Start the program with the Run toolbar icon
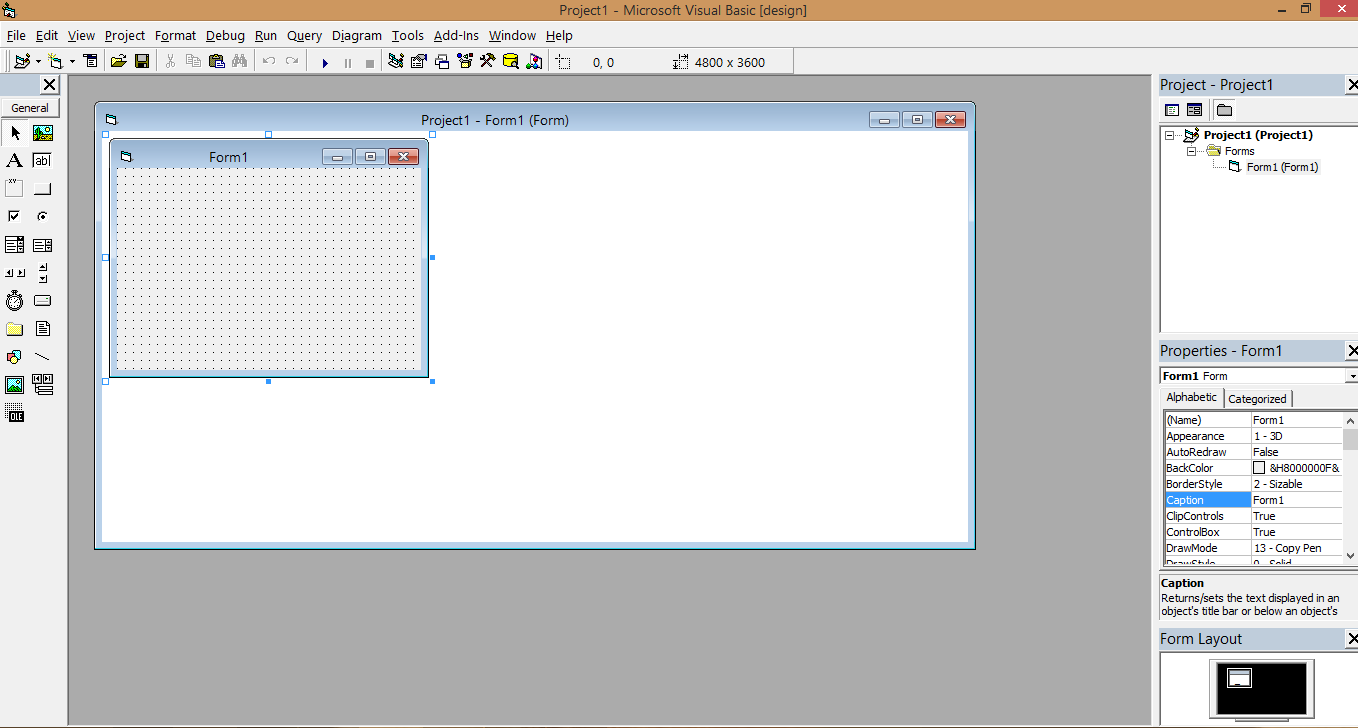 tap(324, 61)
